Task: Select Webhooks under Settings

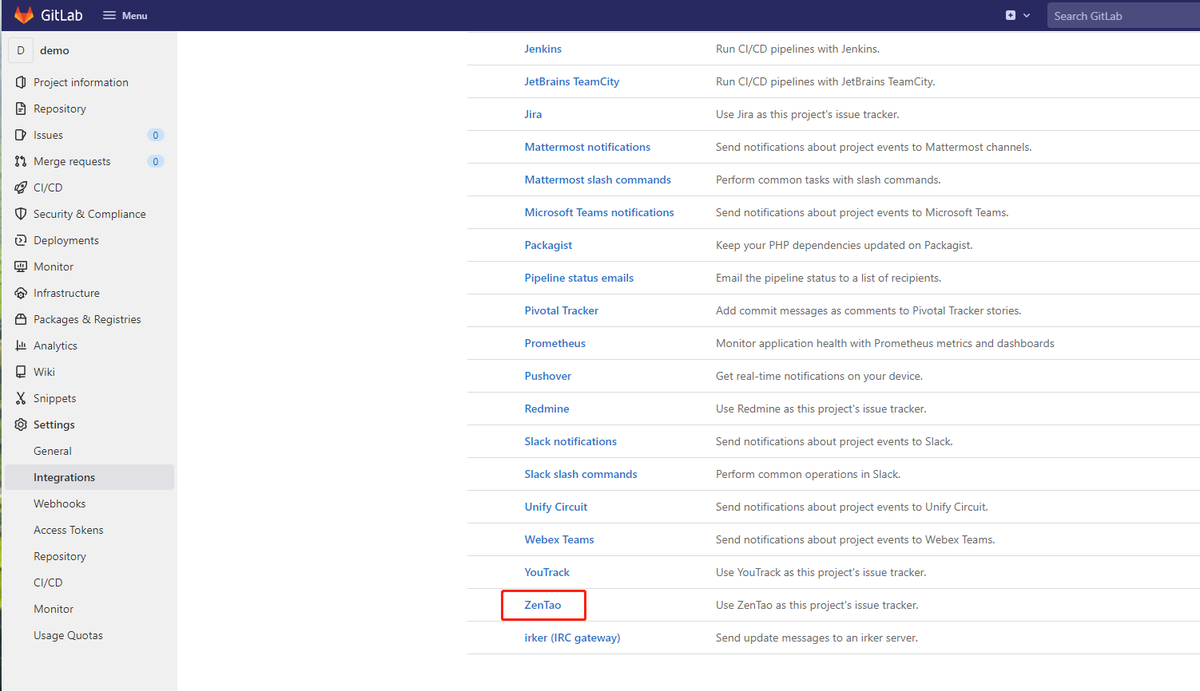Action: [59, 504]
